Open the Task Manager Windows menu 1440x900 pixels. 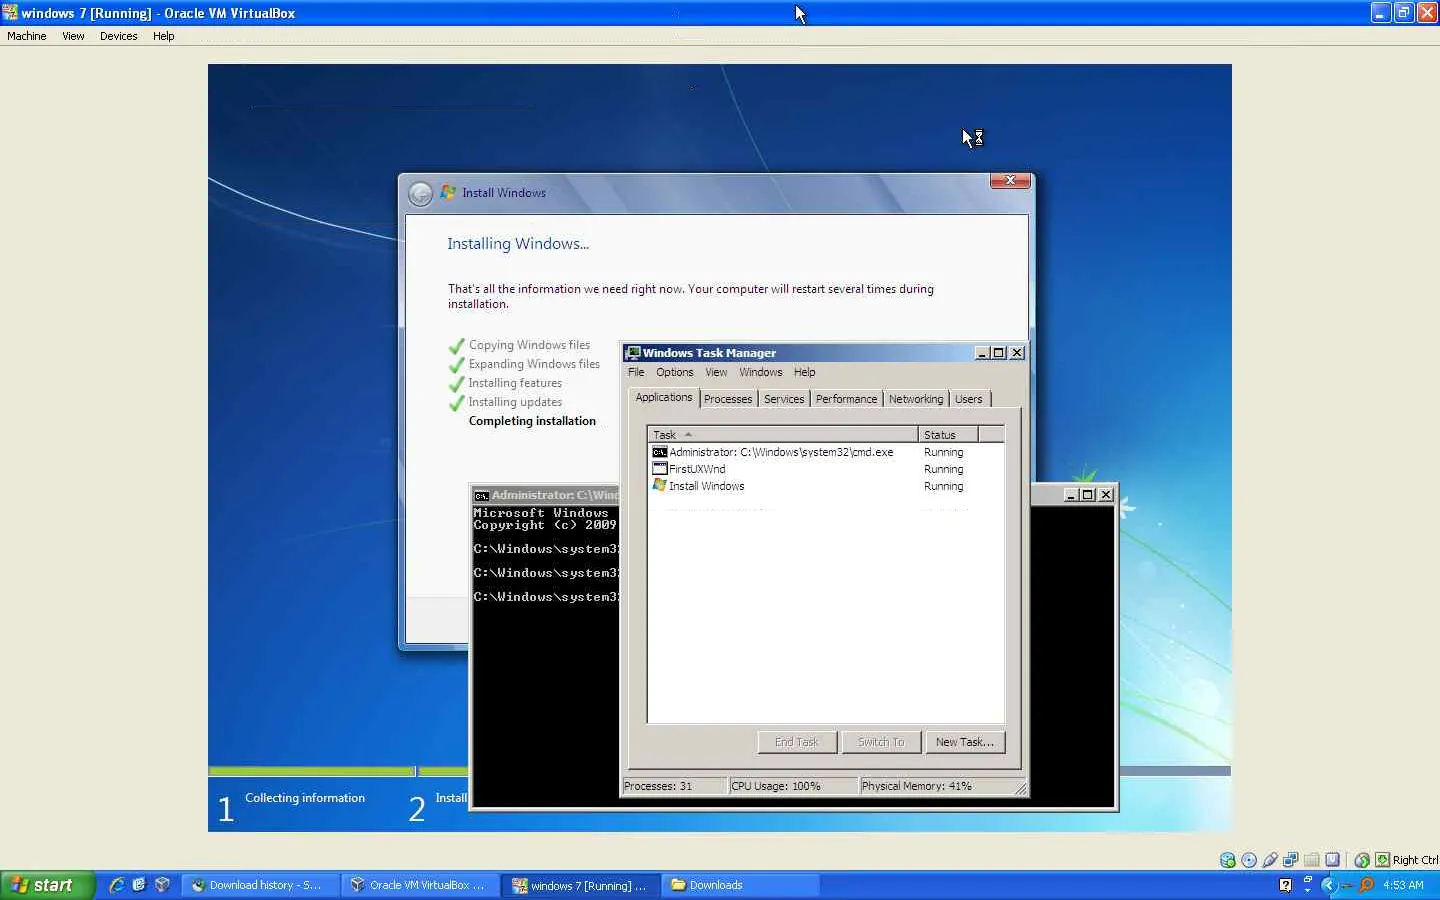(760, 372)
